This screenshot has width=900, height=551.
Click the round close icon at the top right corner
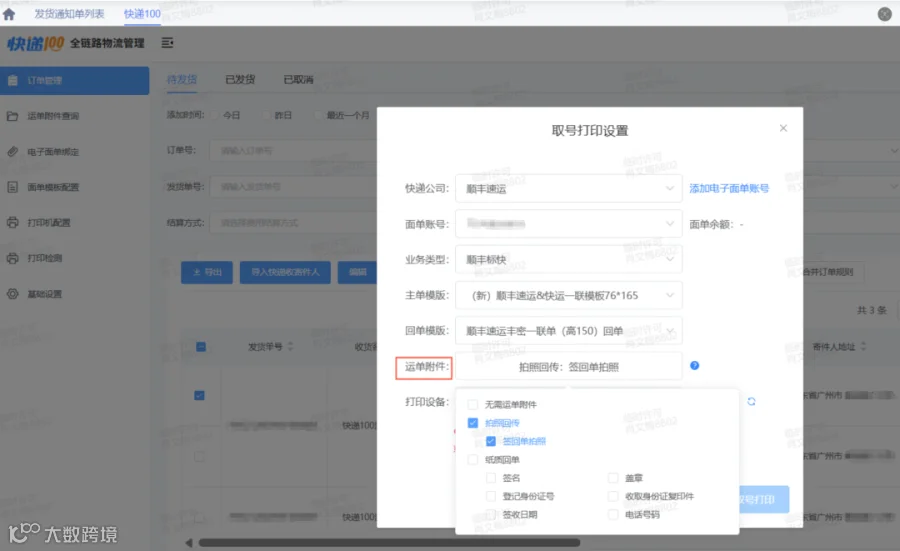tap(885, 14)
